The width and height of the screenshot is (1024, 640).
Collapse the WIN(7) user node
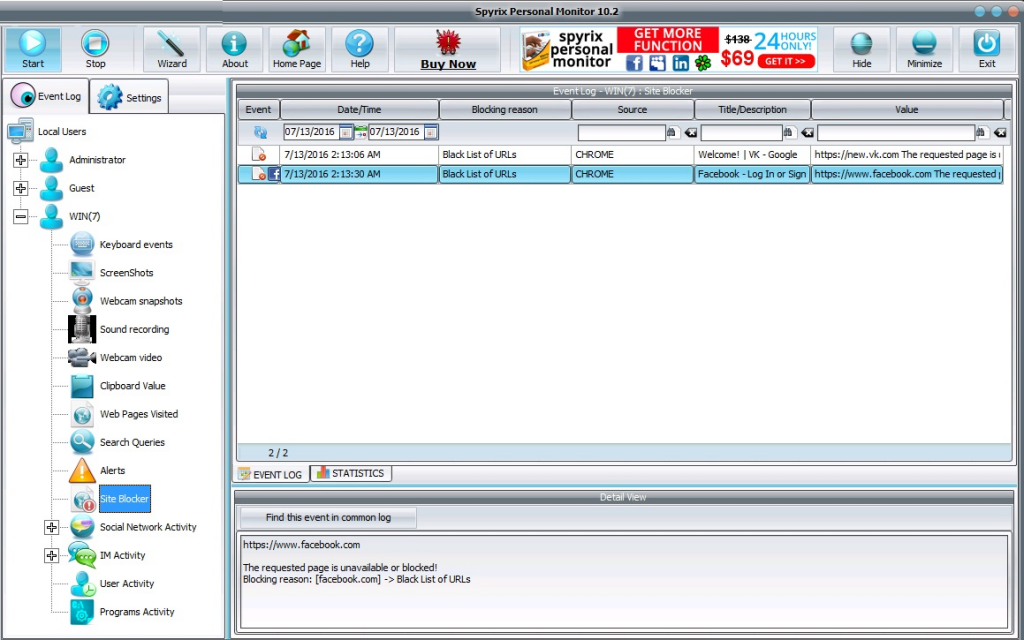coord(21,216)
